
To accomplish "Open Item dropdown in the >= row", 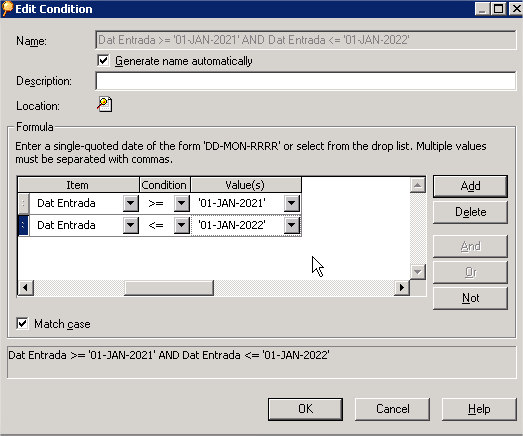I will pos(130,203).
